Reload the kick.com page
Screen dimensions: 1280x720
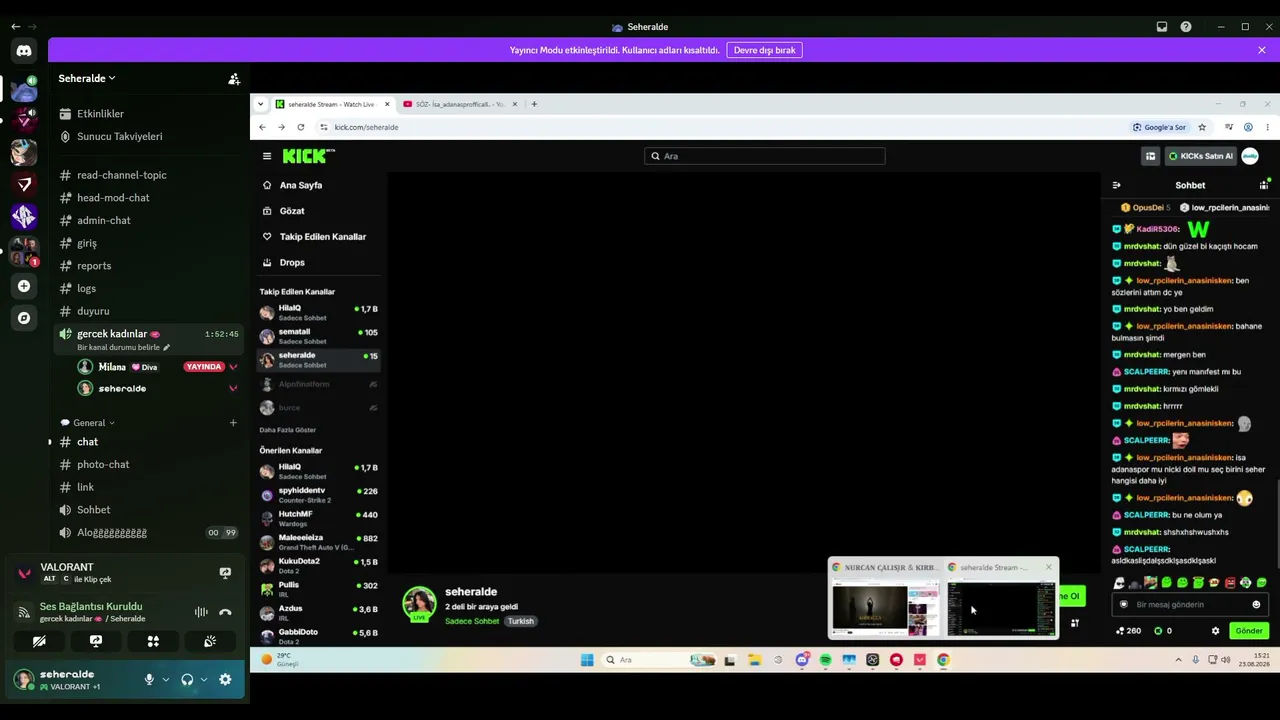[x=300, y=127]
